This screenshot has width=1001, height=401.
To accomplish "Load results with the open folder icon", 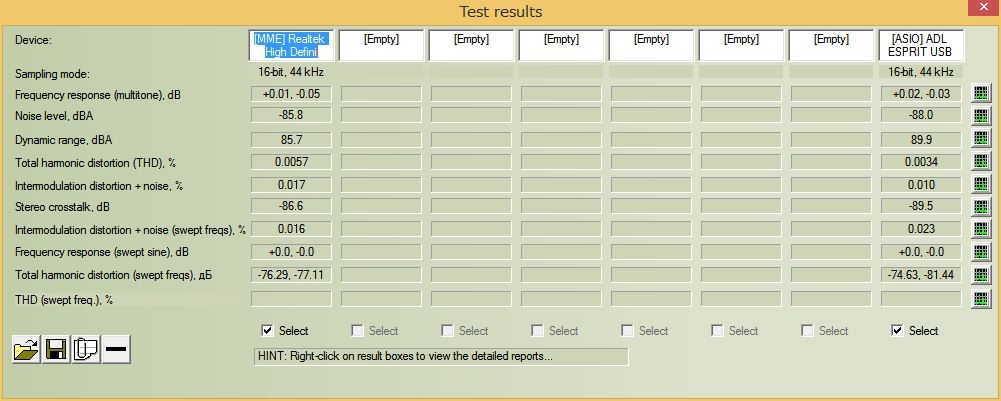I will [26, 349].
